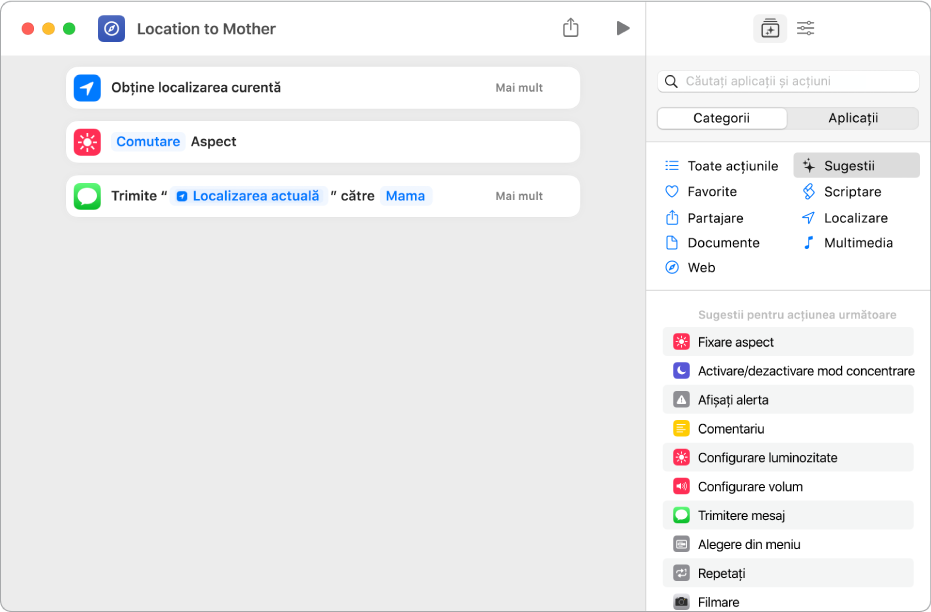Click the Fixare aspect suggestion icon
931x612 pixels.
(681, 342)
